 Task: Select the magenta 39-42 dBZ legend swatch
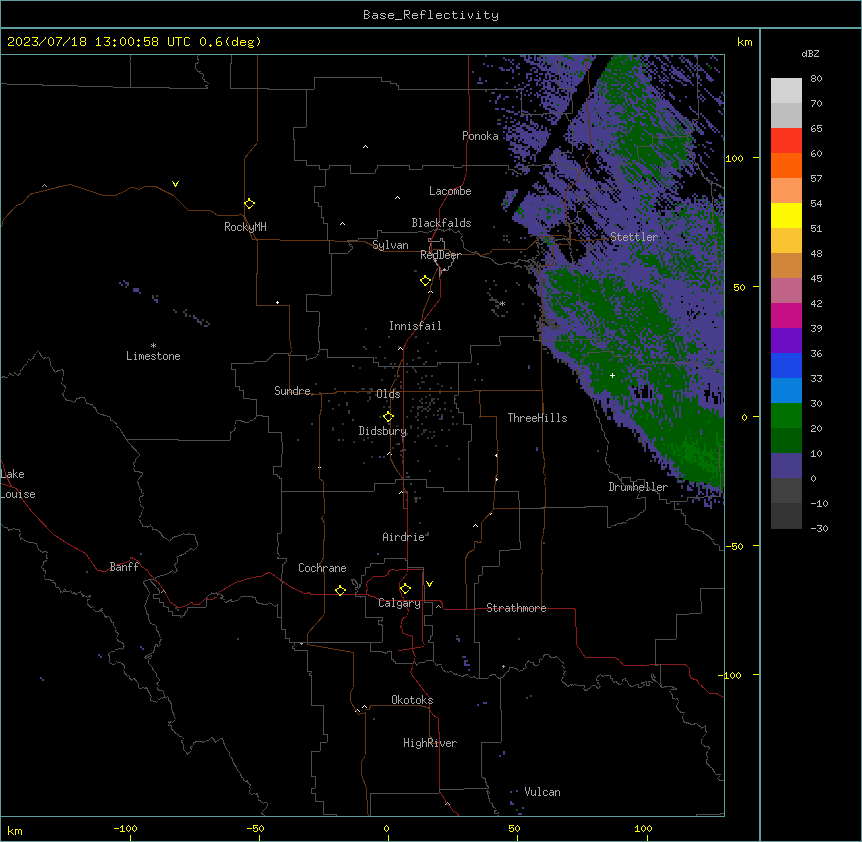coord(786,315)
